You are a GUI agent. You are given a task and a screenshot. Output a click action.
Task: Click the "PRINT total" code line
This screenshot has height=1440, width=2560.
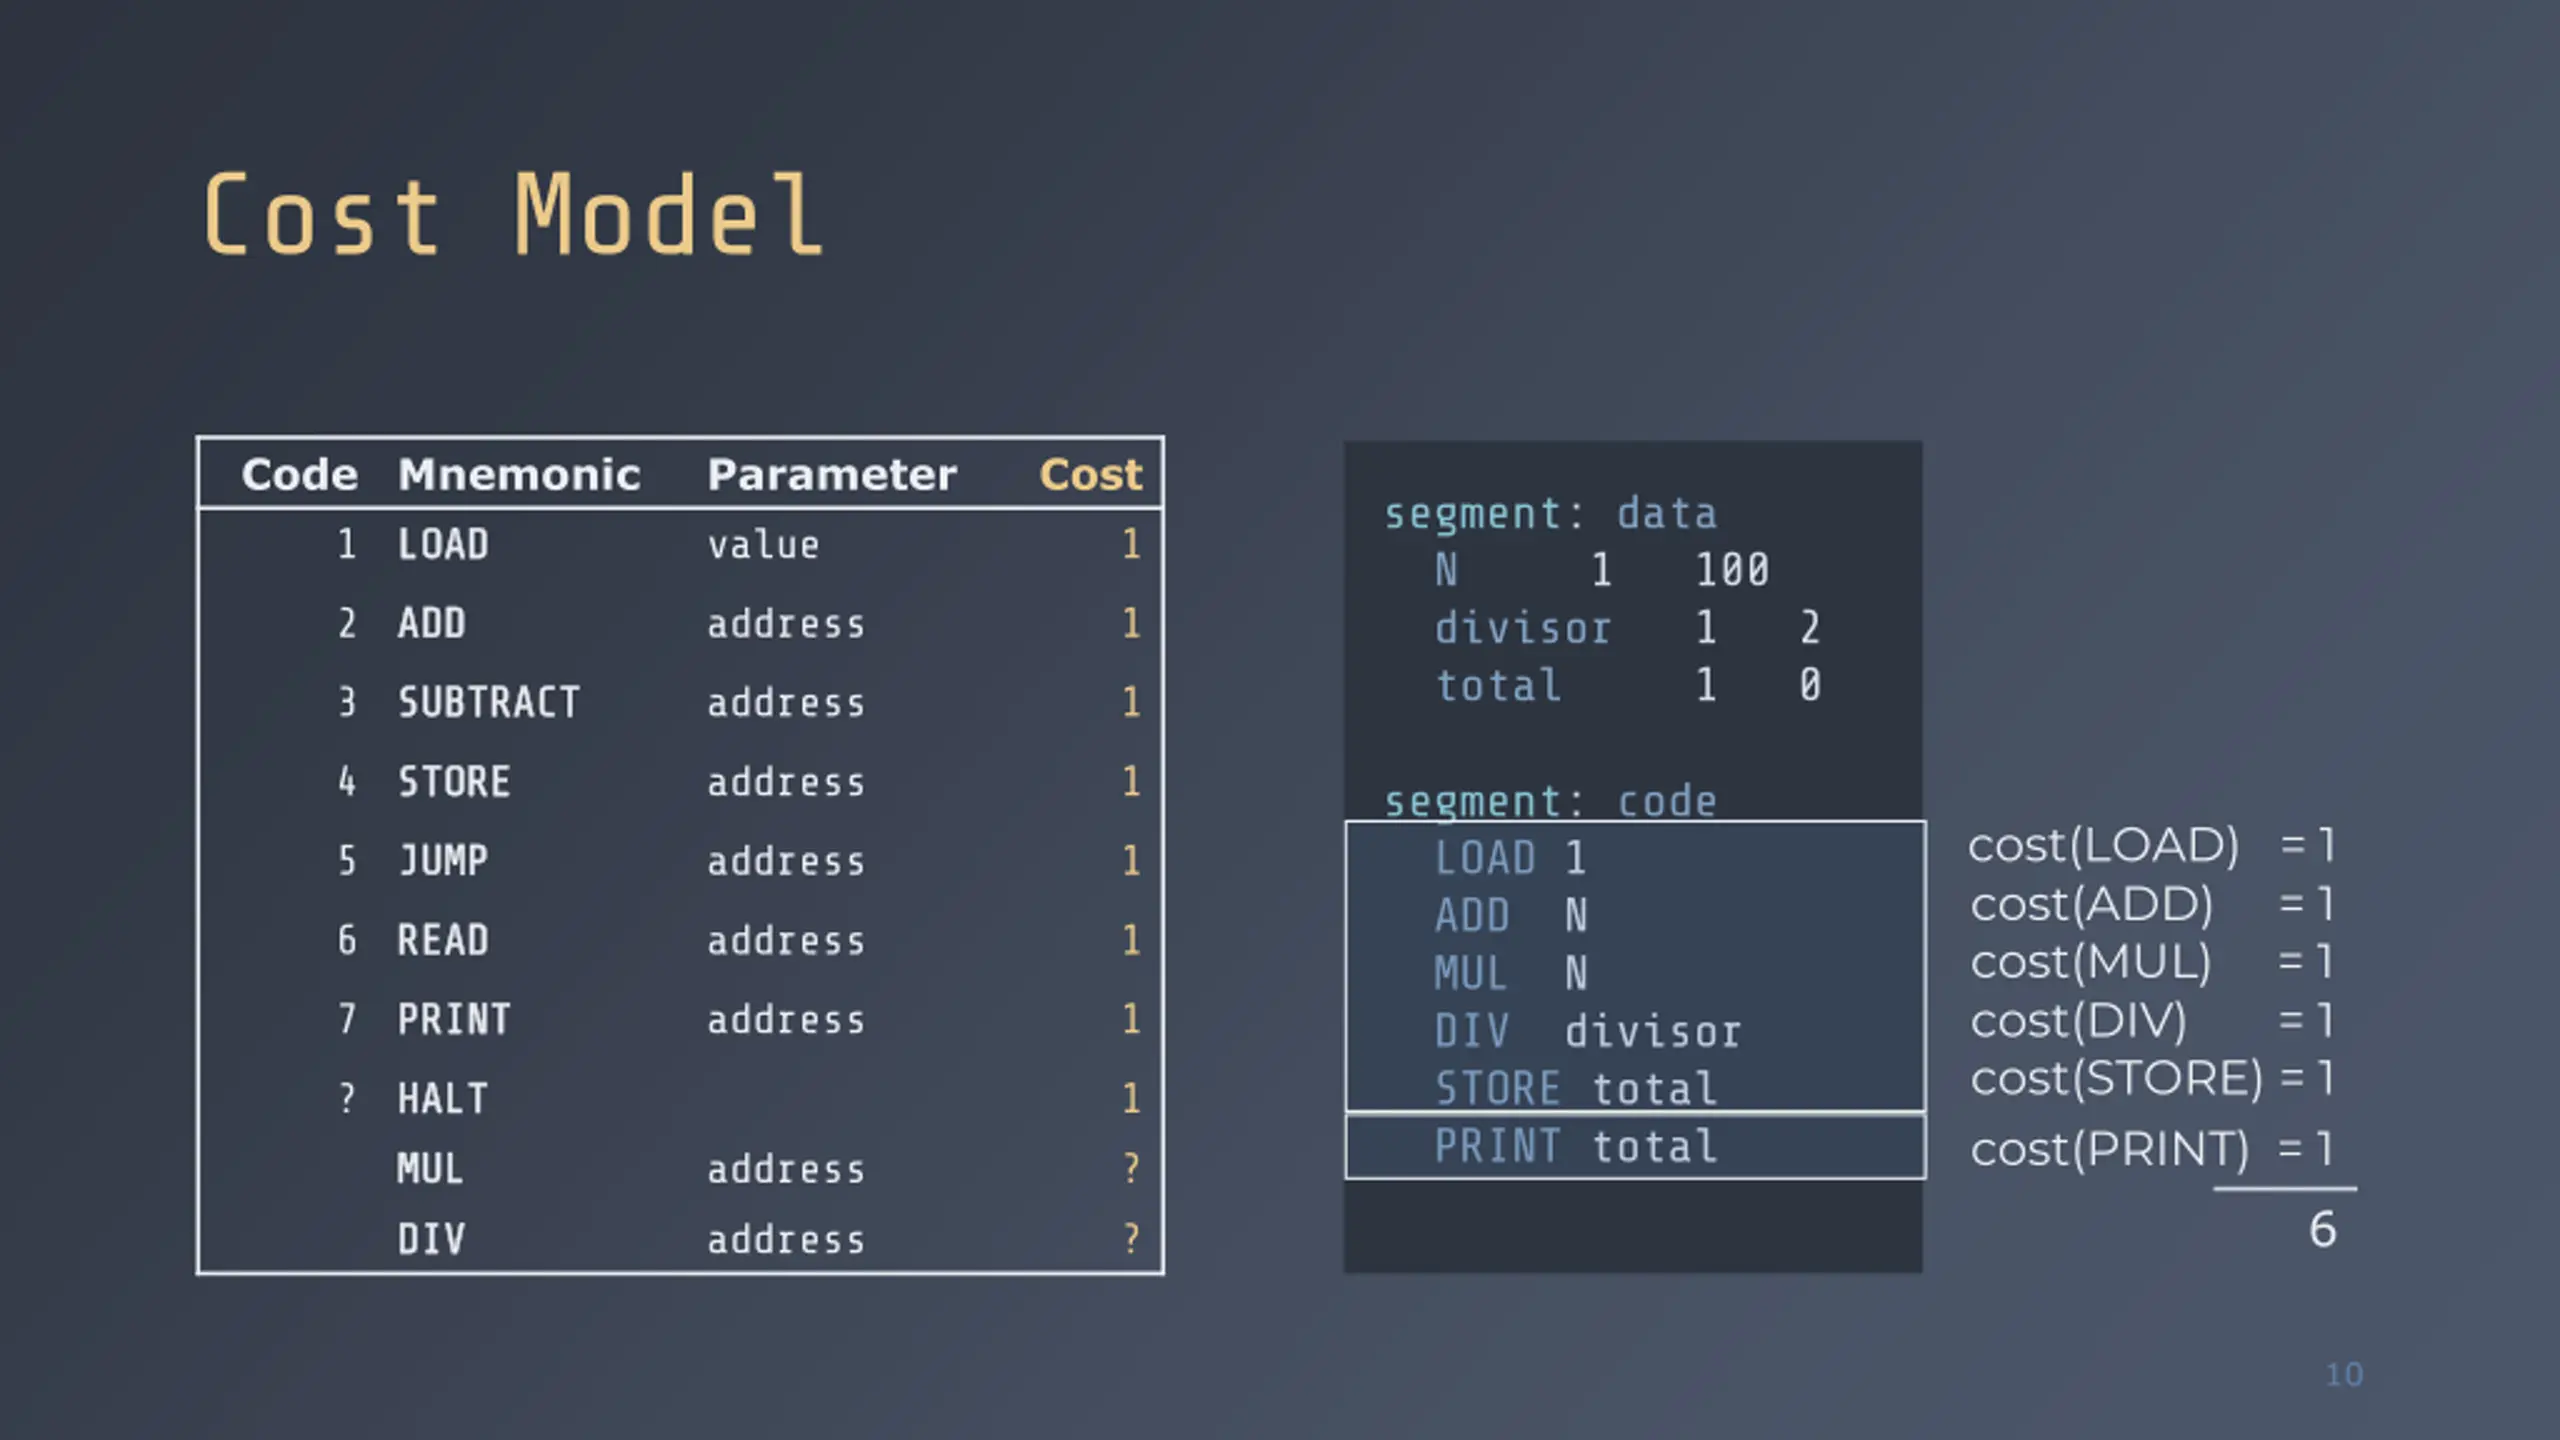[1575, 1146]
